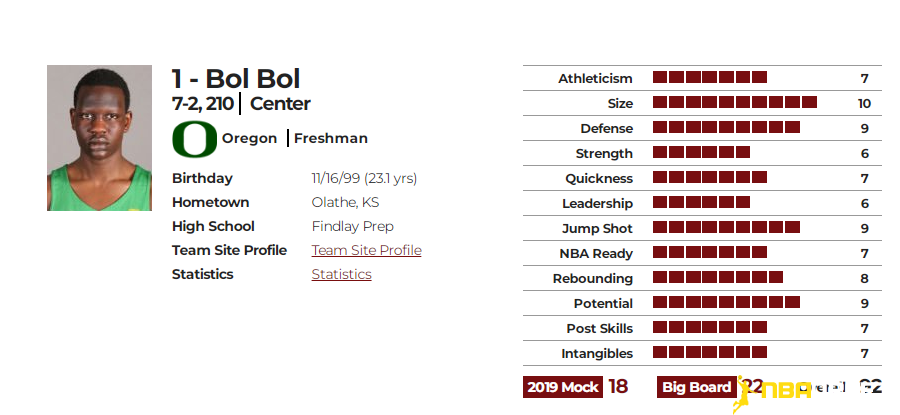The height and width of the screenshot is (415, 900).
Task: Click the Big Board badge
Action: [696, 387]
